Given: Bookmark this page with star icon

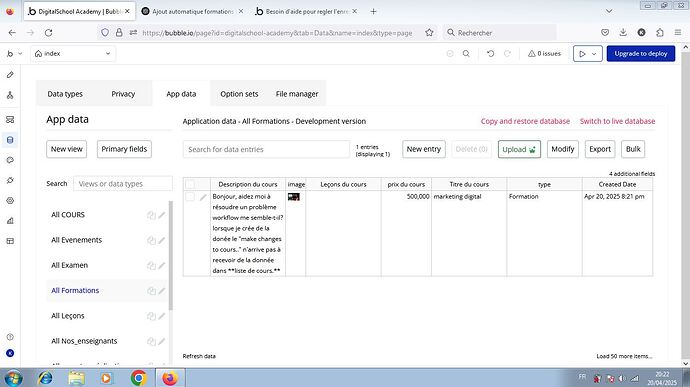Looking at the screenshot, I should tap(429, 33).
